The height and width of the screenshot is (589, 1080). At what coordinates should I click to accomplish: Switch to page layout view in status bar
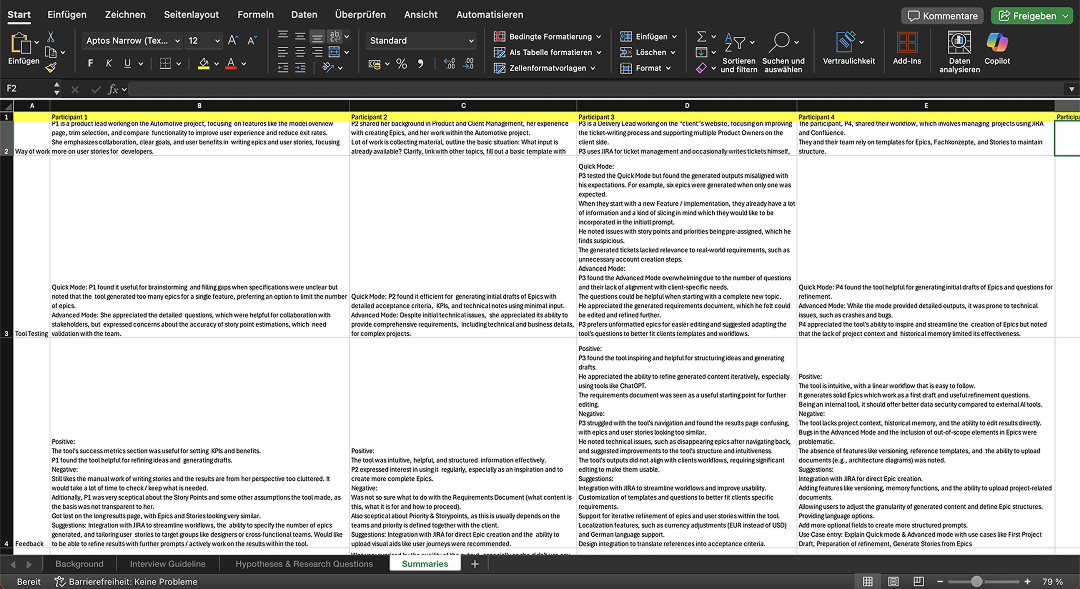pyautogui.click(x=893, y=582)
